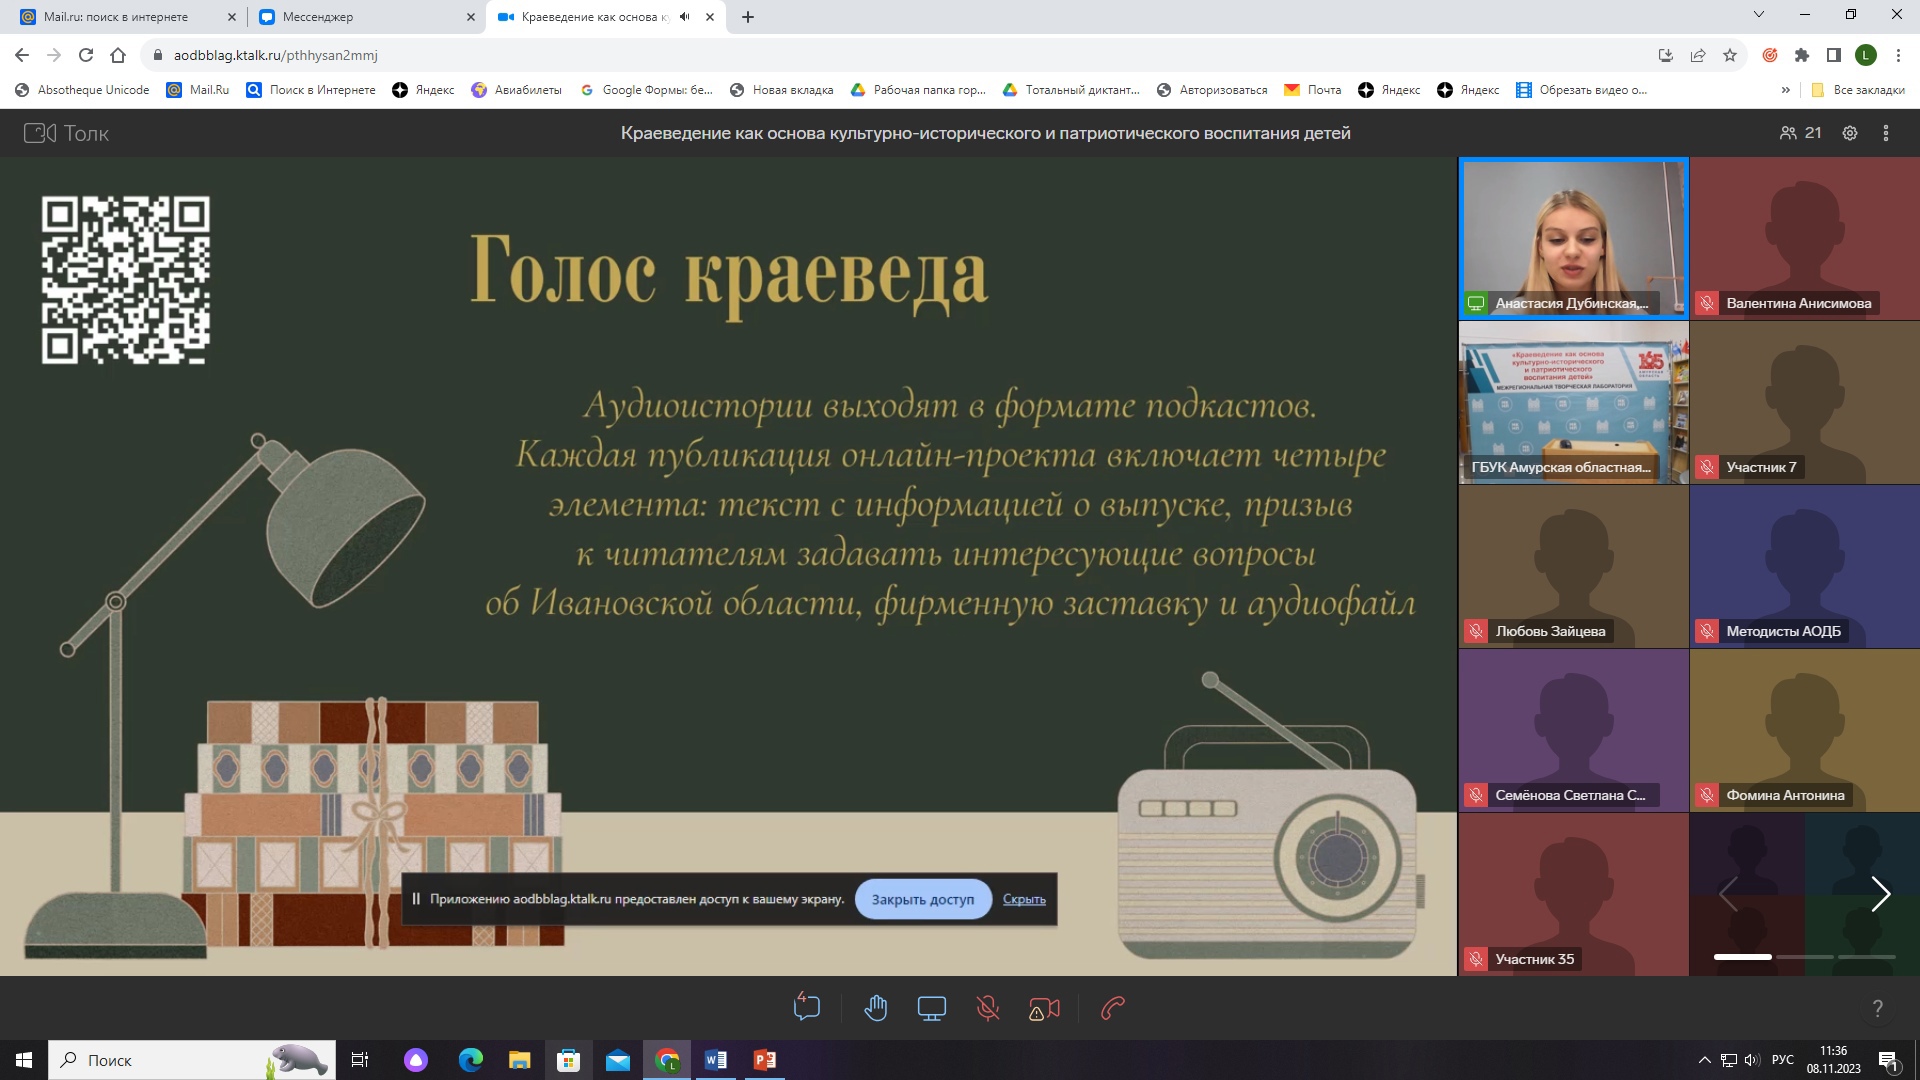
Task: Mute audio on Краеведение tab
Action: pyautogui.click(x=684, y=17)
